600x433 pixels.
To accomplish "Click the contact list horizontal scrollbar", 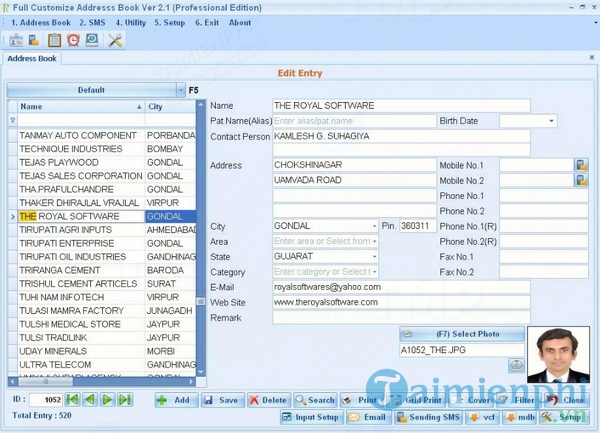I will (x=102, y=381).
